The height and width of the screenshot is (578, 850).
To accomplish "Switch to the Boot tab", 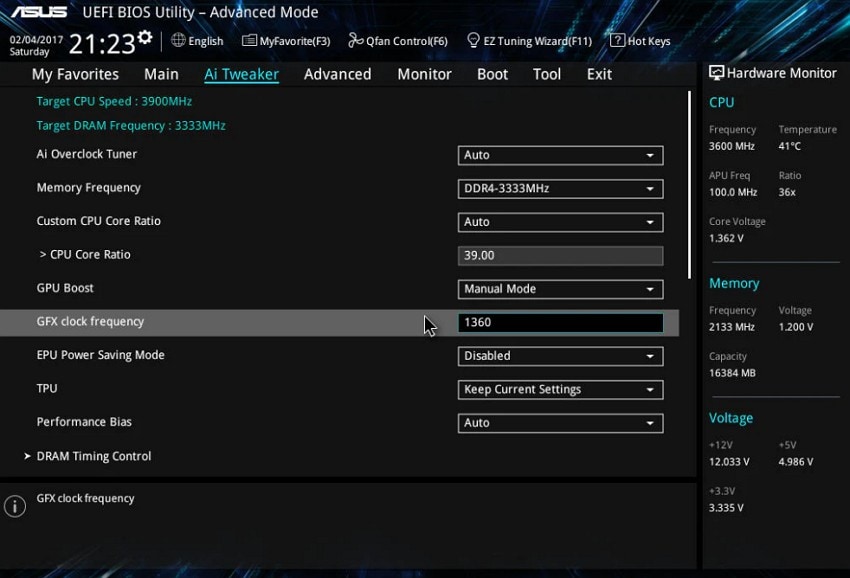I will click(x=492, y=73).
